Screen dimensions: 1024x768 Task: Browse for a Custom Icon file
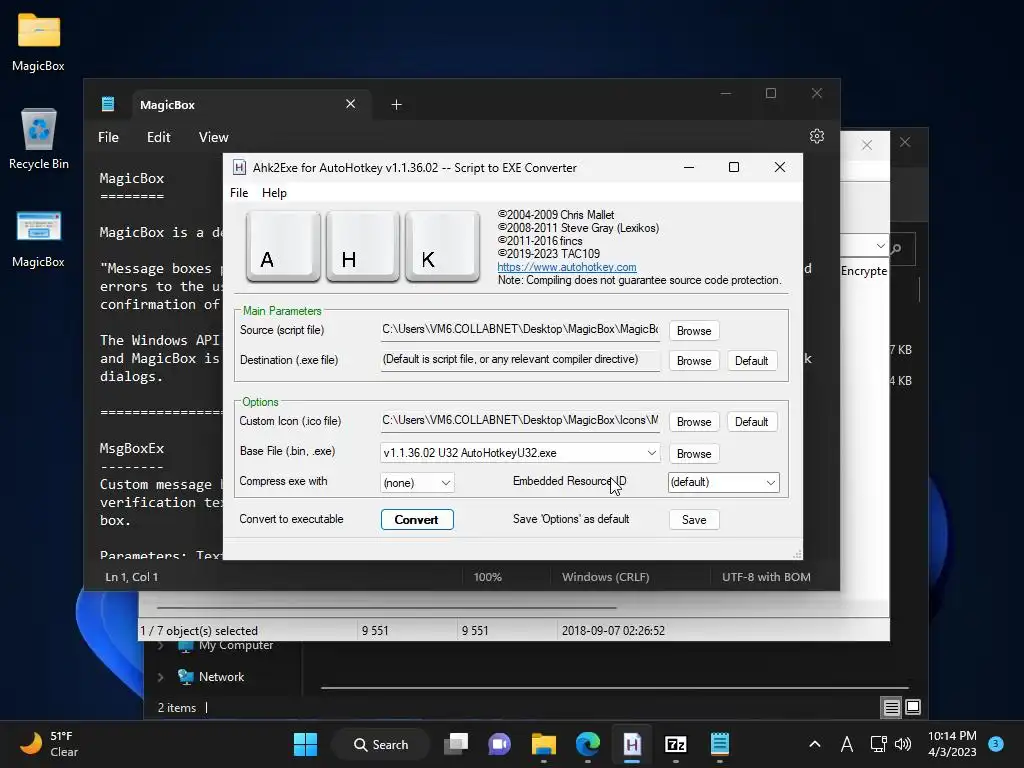[x=694, y=422]
